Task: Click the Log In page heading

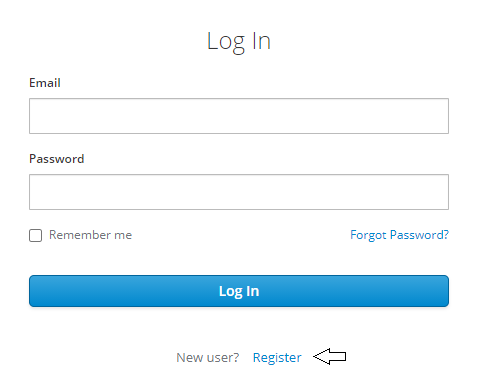Action: click(239, 42)
